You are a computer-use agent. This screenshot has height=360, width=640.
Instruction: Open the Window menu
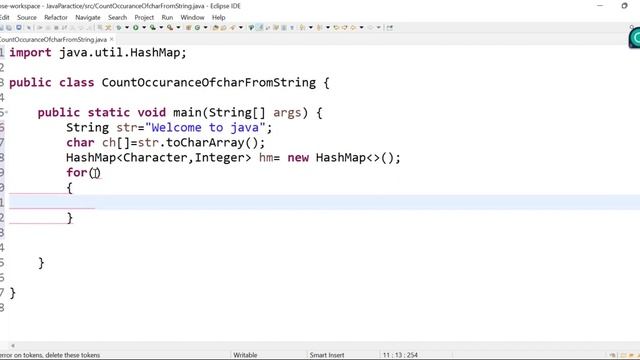pos(192,18)
